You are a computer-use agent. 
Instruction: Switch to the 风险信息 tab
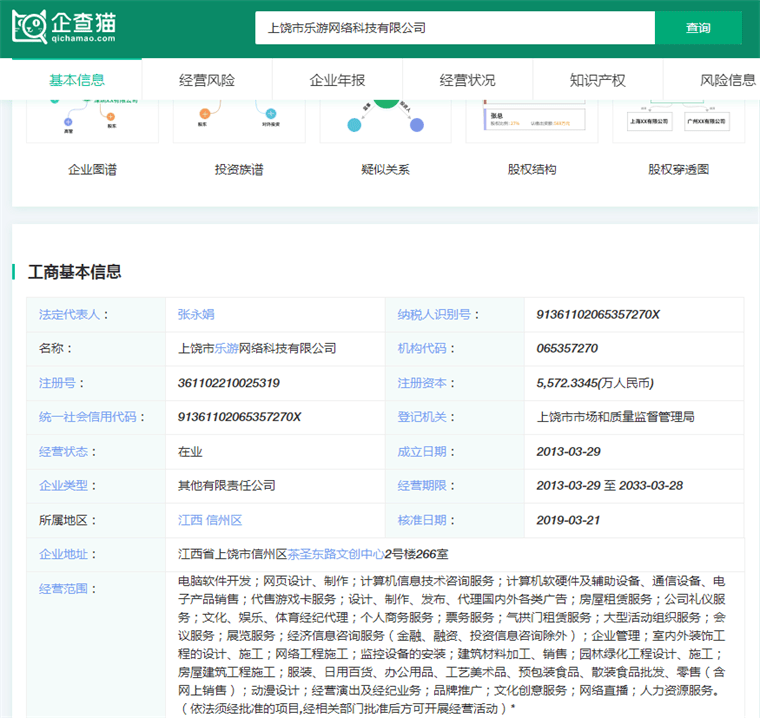click(x=727, y=80)
